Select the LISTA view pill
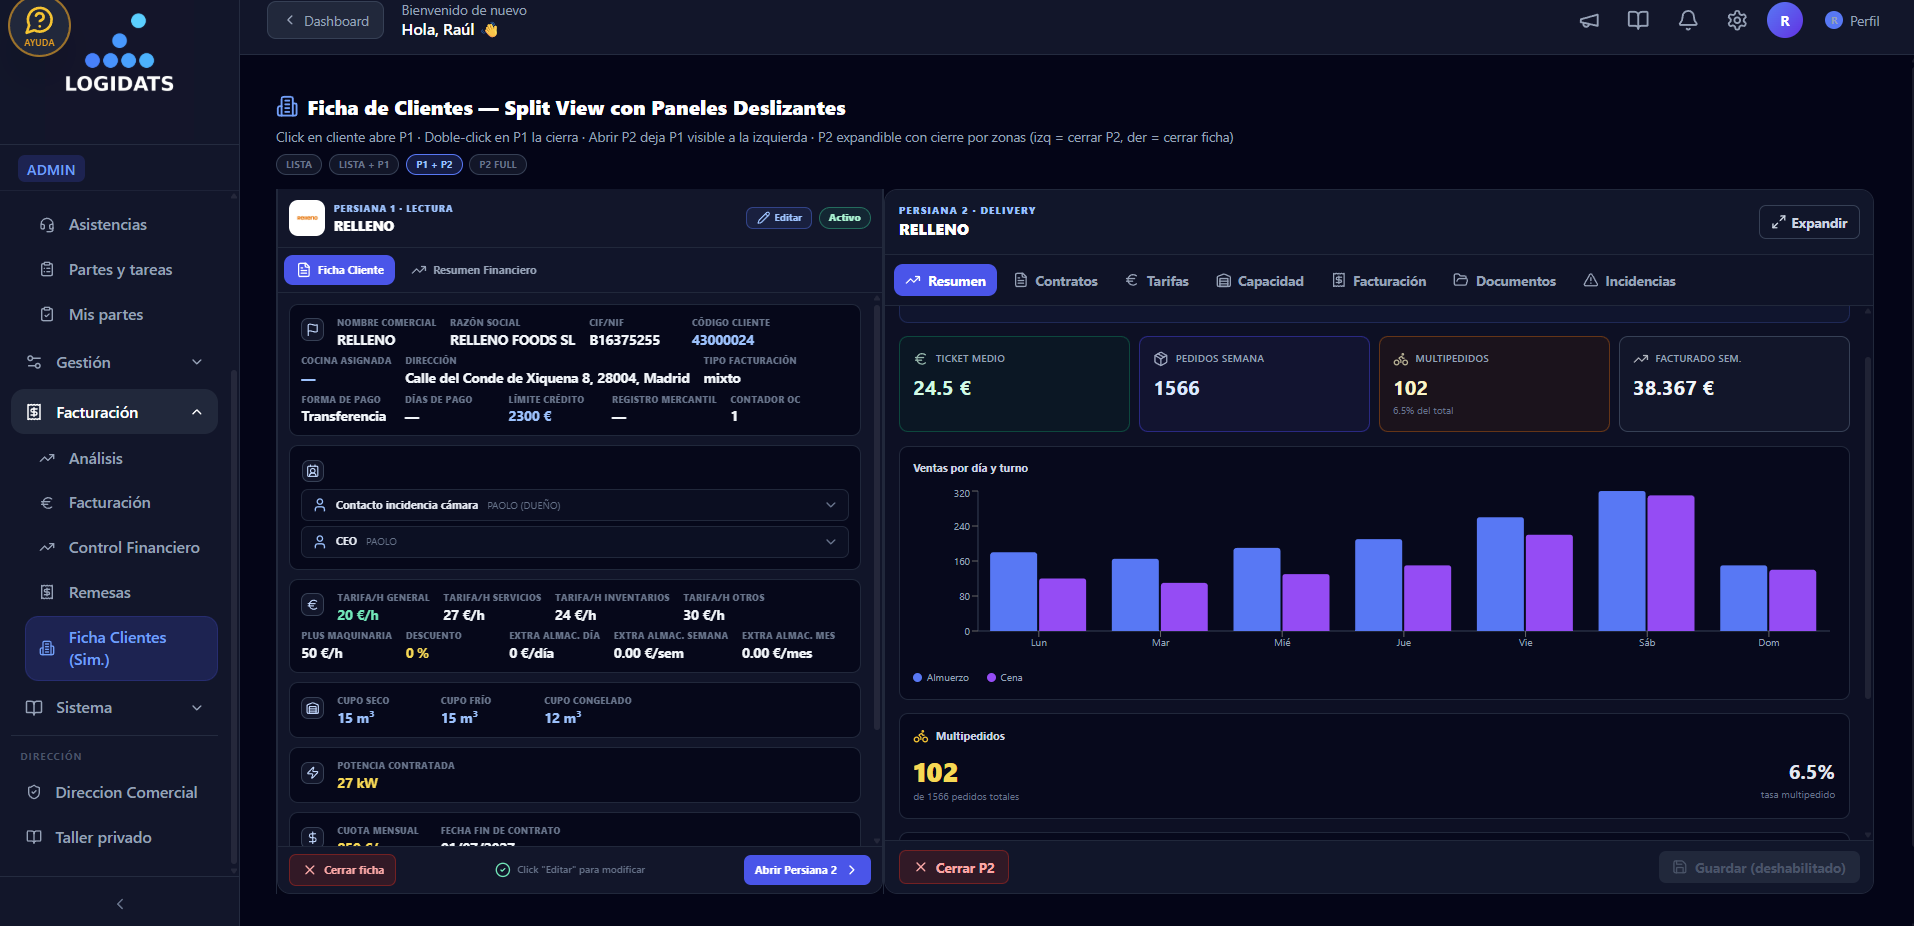The height and width of the screenshot is (926, 1914). [299, 165]
